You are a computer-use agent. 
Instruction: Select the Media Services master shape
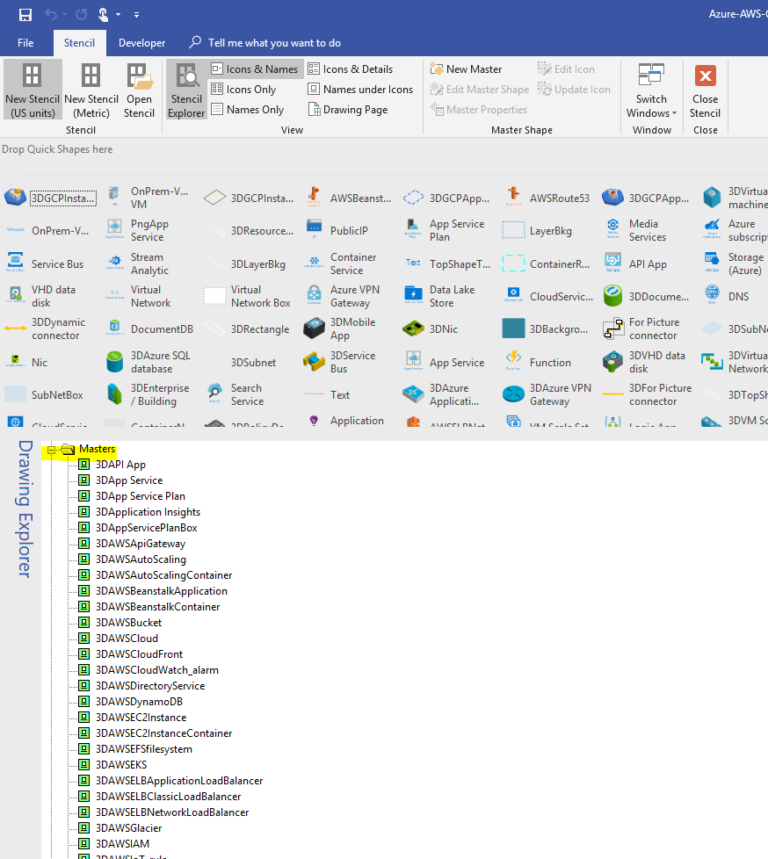pyautogui.click(x=635, y=231)
